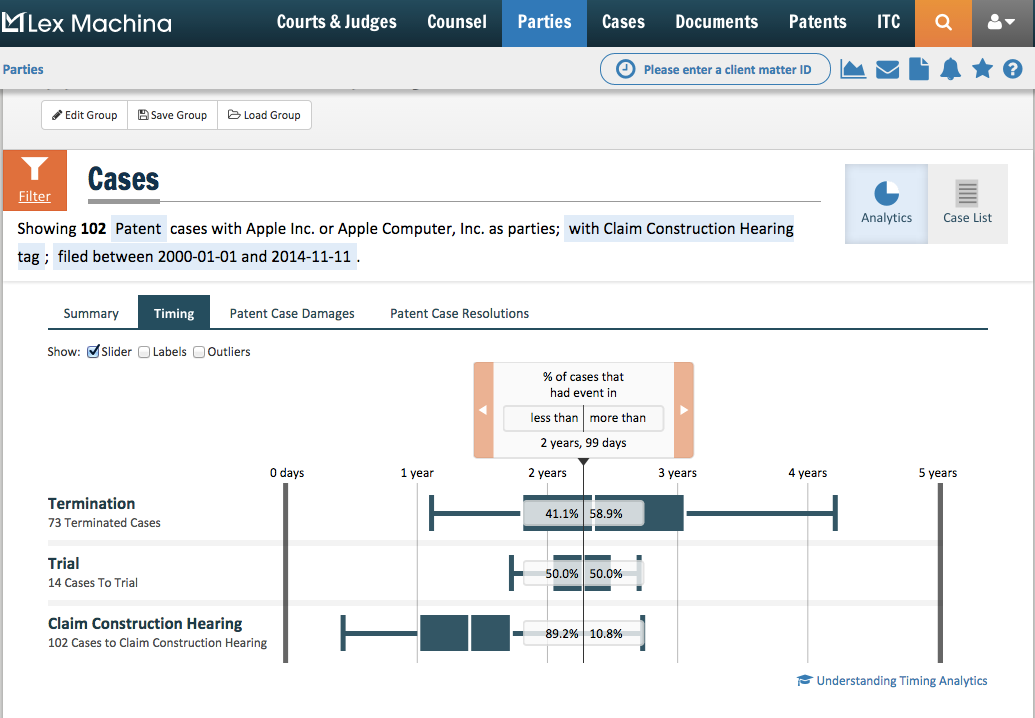1035x718 pixels.
Task: Click the client matter ID field
Action: (x=716, y=69)
